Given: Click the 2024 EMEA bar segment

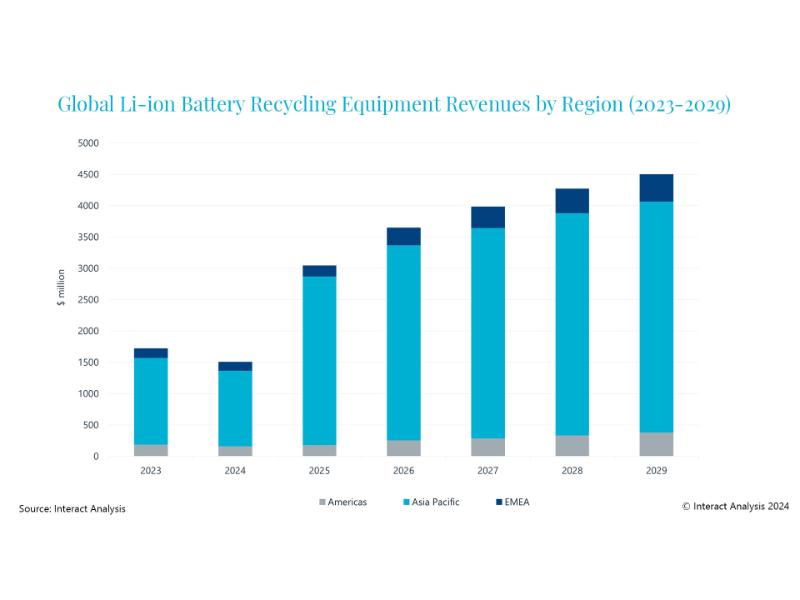Looking at the screenshot, I should [235, 366].
